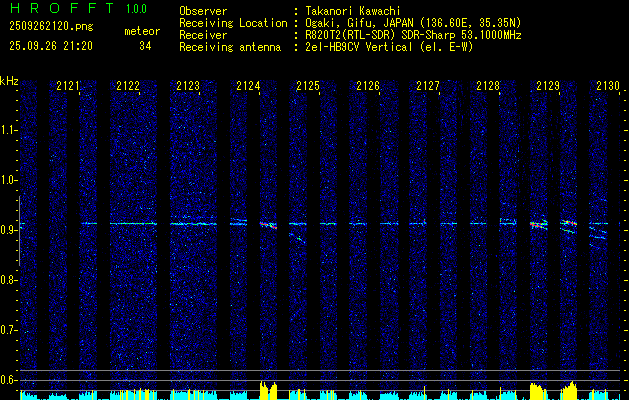Select the filename 2509262120.png

click(x=51, y=26)
